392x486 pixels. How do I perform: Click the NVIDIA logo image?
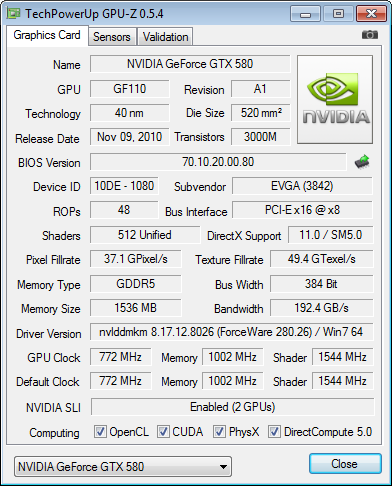[335, 99]
